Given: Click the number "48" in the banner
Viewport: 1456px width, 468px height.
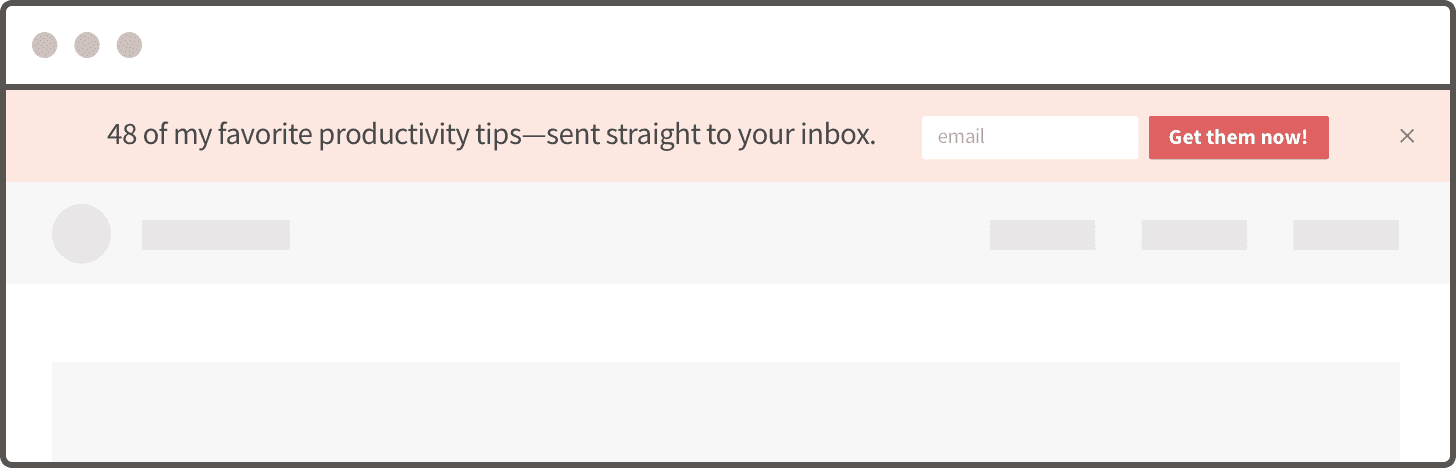Looking at the screenshot, I should (x=121, y=136).
